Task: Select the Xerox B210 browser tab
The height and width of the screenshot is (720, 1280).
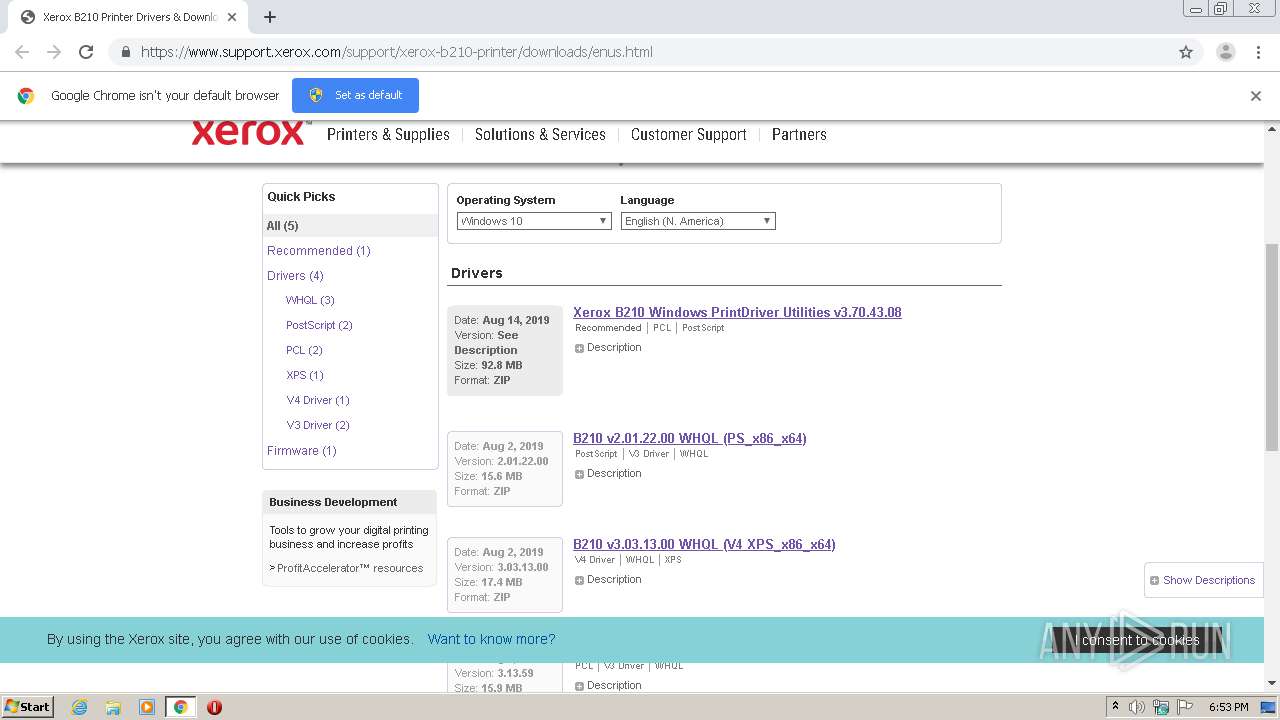Action: click(x=128, y=17)
